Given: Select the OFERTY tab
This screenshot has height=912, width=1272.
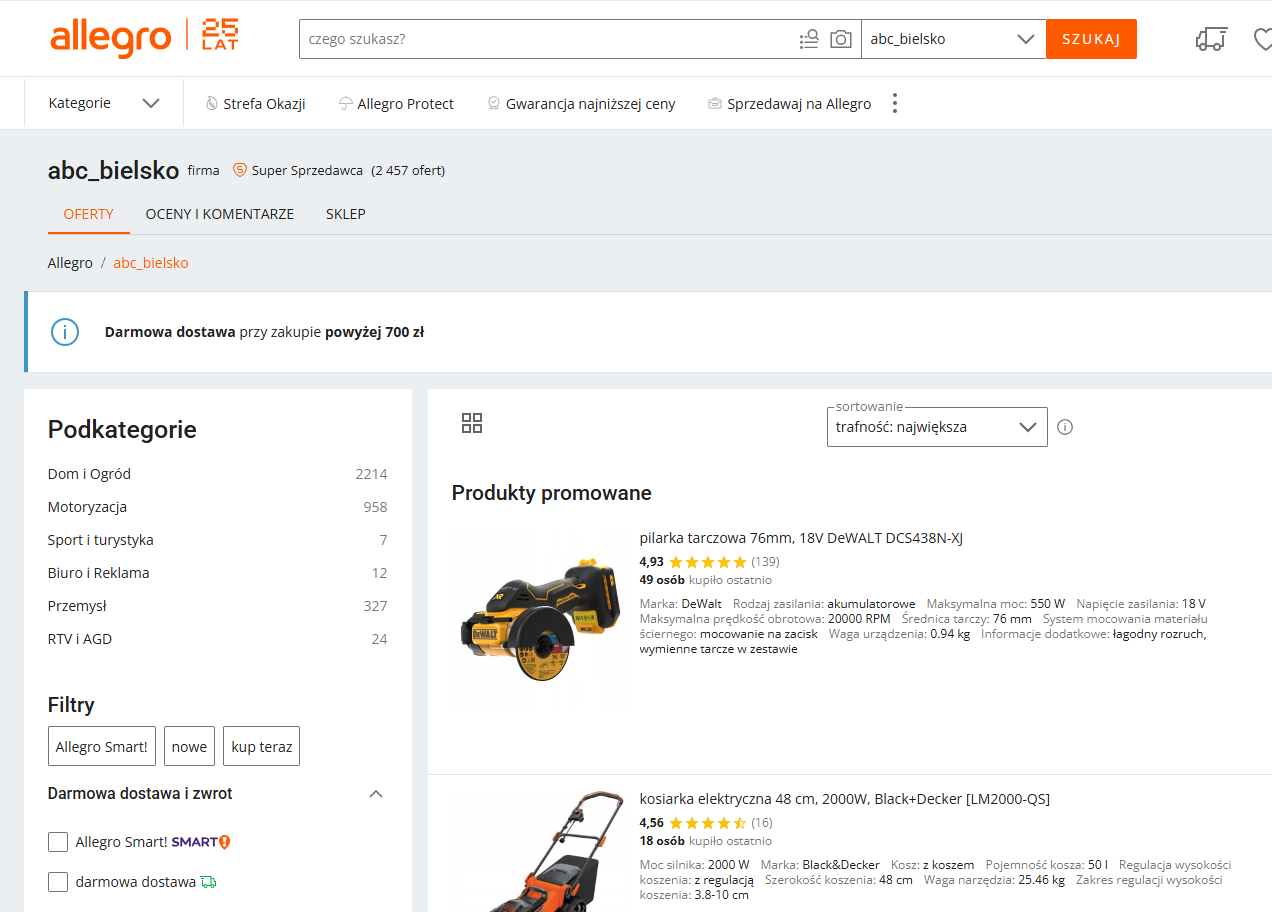Looking at the screenshot, I should pos(88,214).
